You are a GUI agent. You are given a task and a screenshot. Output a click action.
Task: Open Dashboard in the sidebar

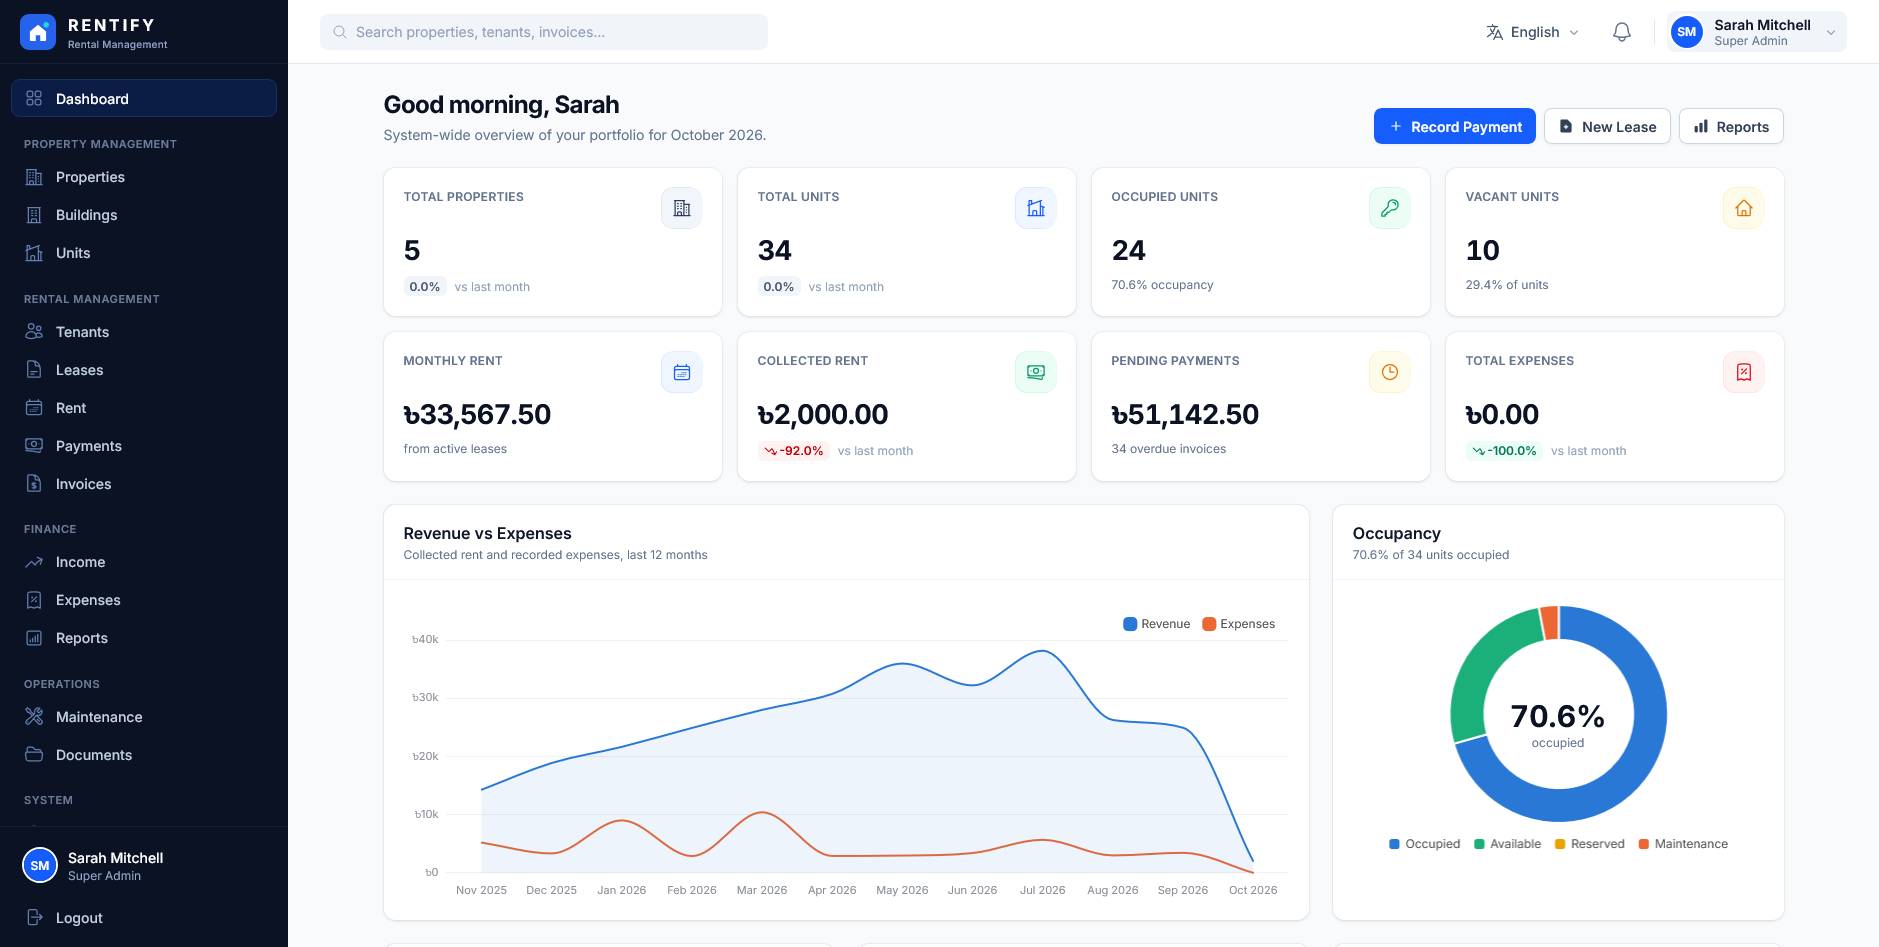click(x=144, y=98)
